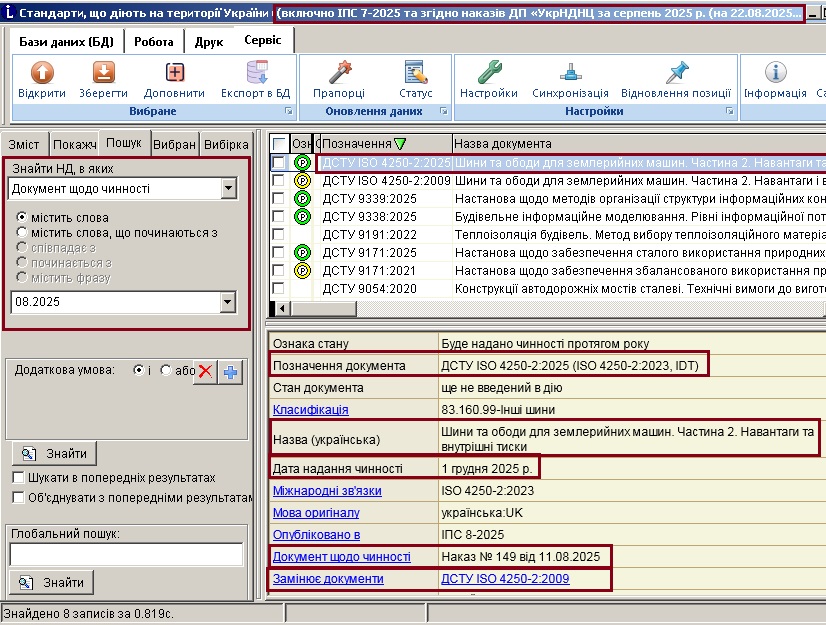The image size is (826, 625).
Task: Click the Відкрити toolbar icon
Action: coord(42,73)
